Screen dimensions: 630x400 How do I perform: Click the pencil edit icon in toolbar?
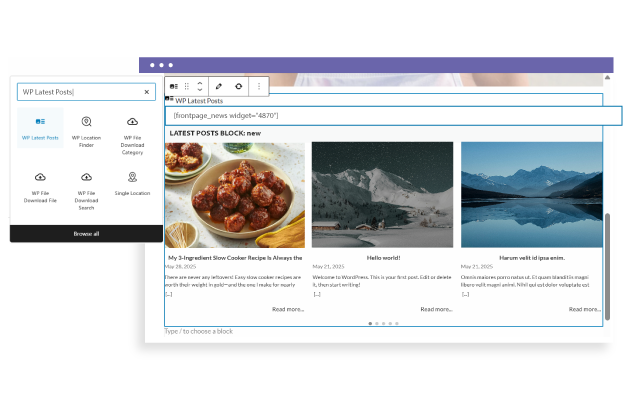click(219, 87)
